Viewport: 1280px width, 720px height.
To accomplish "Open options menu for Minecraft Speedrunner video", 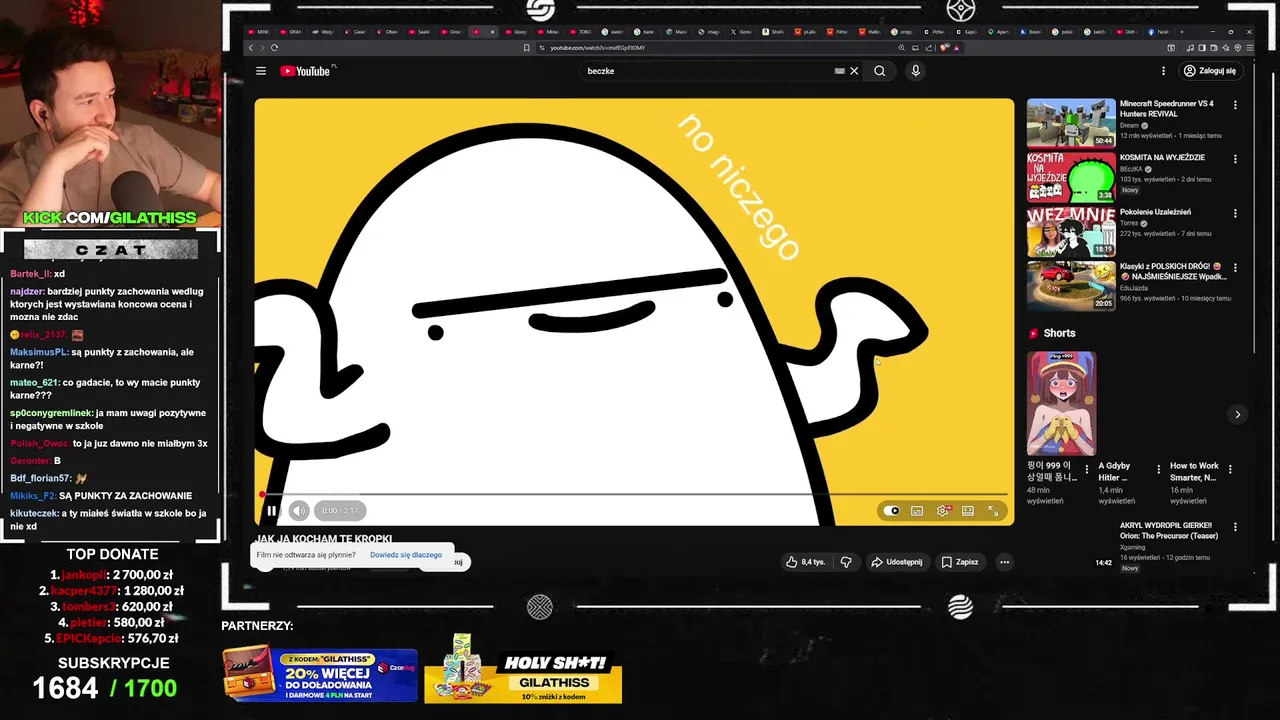I will 1235,105.
